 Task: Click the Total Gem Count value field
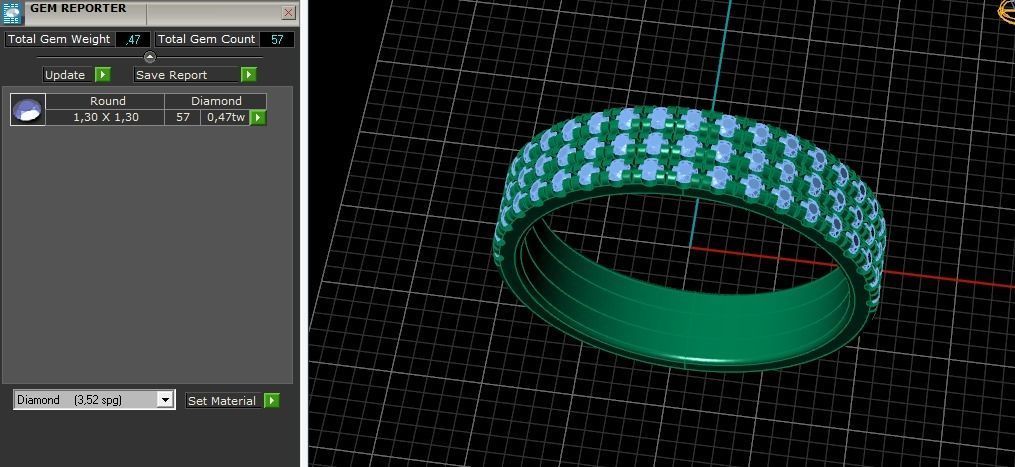pyautogui.click(x=277, y=40)
